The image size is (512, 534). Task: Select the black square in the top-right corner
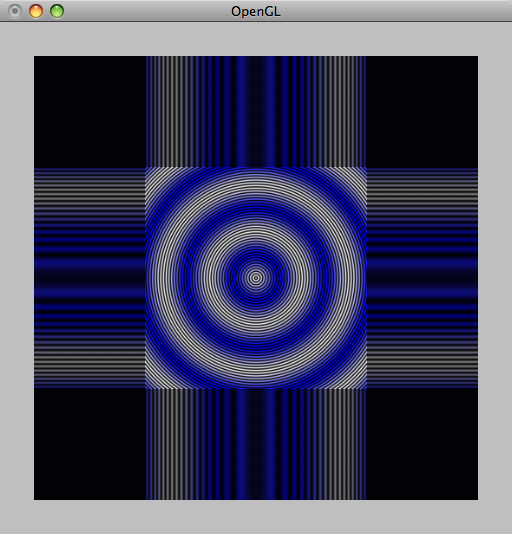click(422, 112)
